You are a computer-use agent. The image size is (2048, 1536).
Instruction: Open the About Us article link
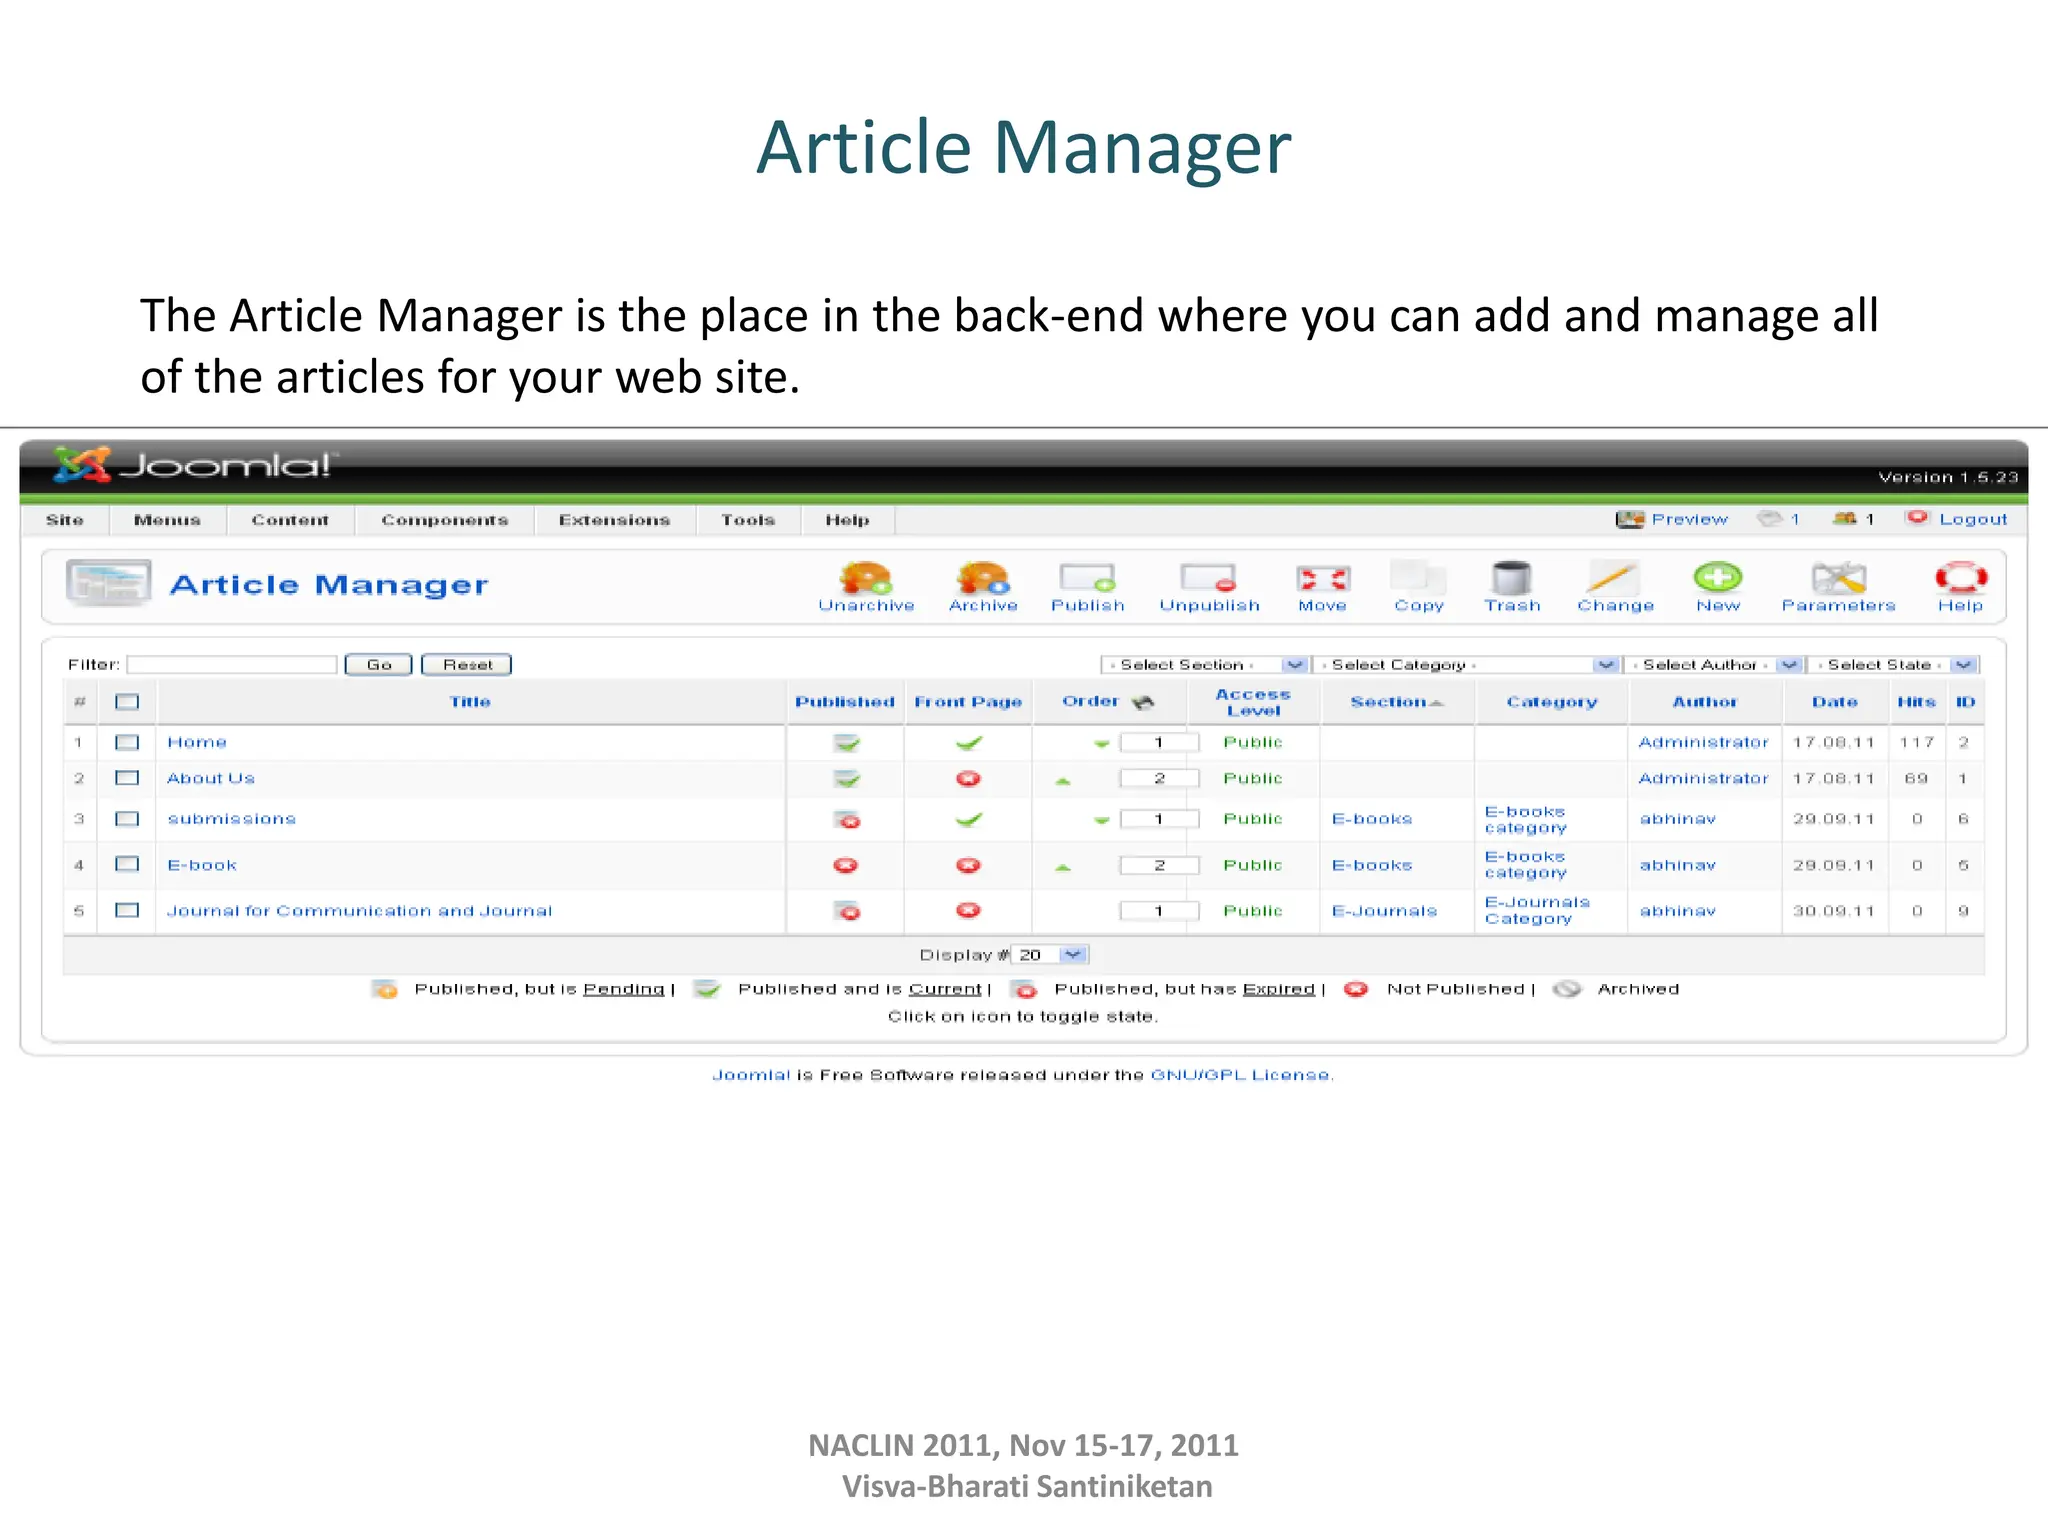pos(211,779)
